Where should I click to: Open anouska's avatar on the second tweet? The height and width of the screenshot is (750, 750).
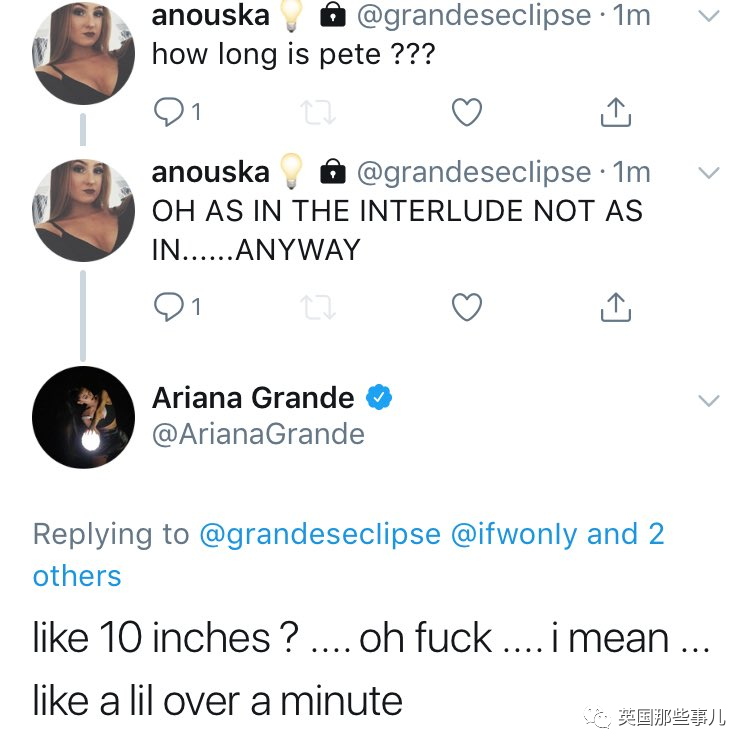(x=83, y=210)
